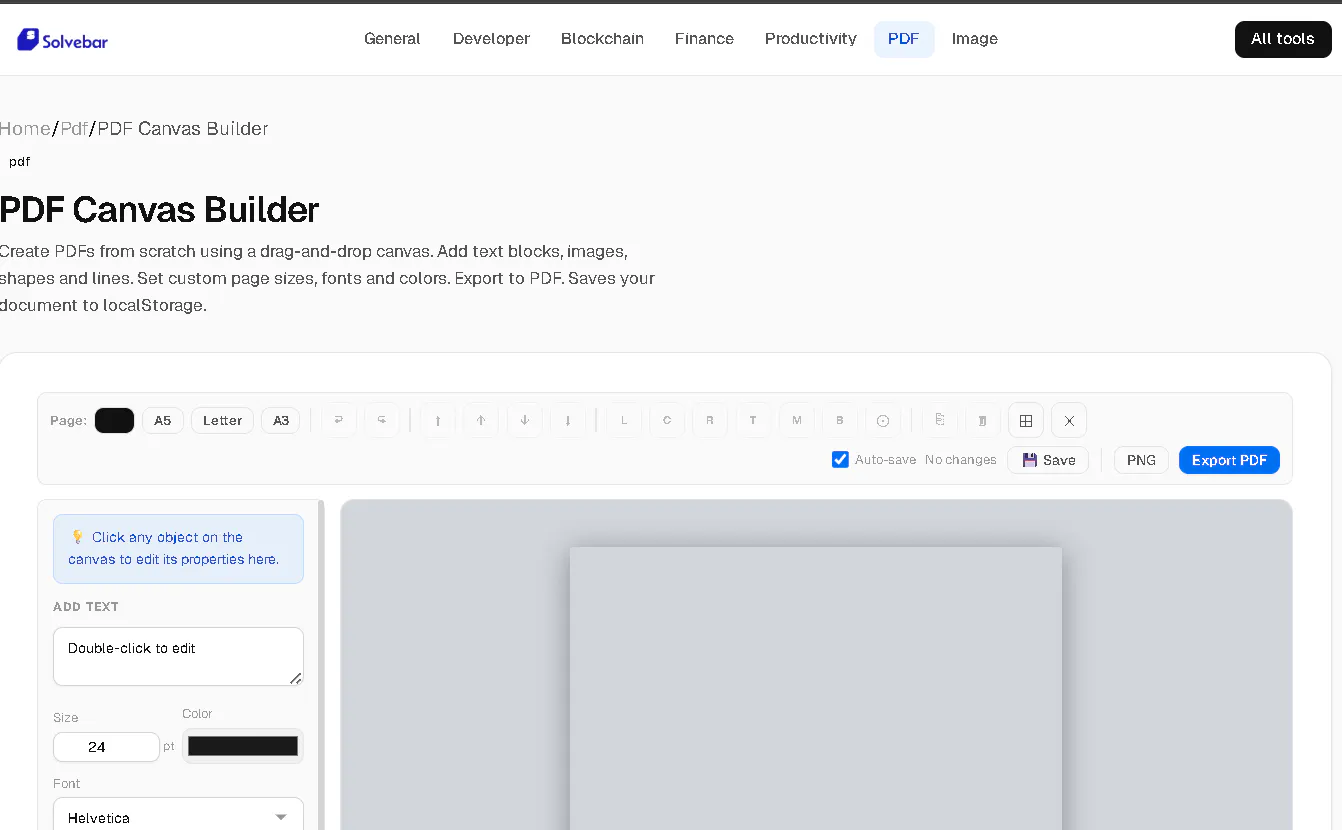This screenshot has height=830, width=1342.
Task: Align object middle with M button
Action: 797,420
